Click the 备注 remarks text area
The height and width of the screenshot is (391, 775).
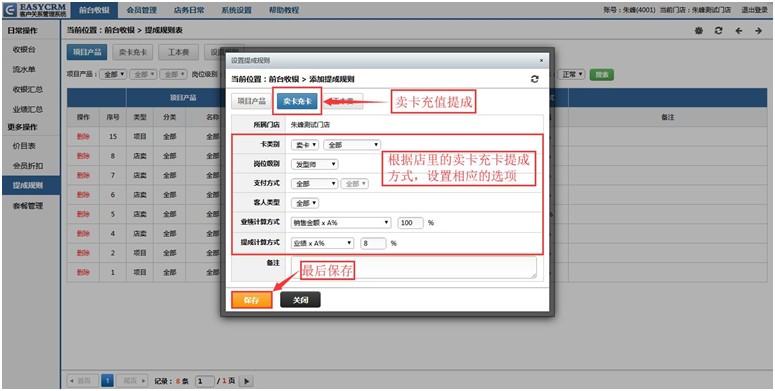414,267
